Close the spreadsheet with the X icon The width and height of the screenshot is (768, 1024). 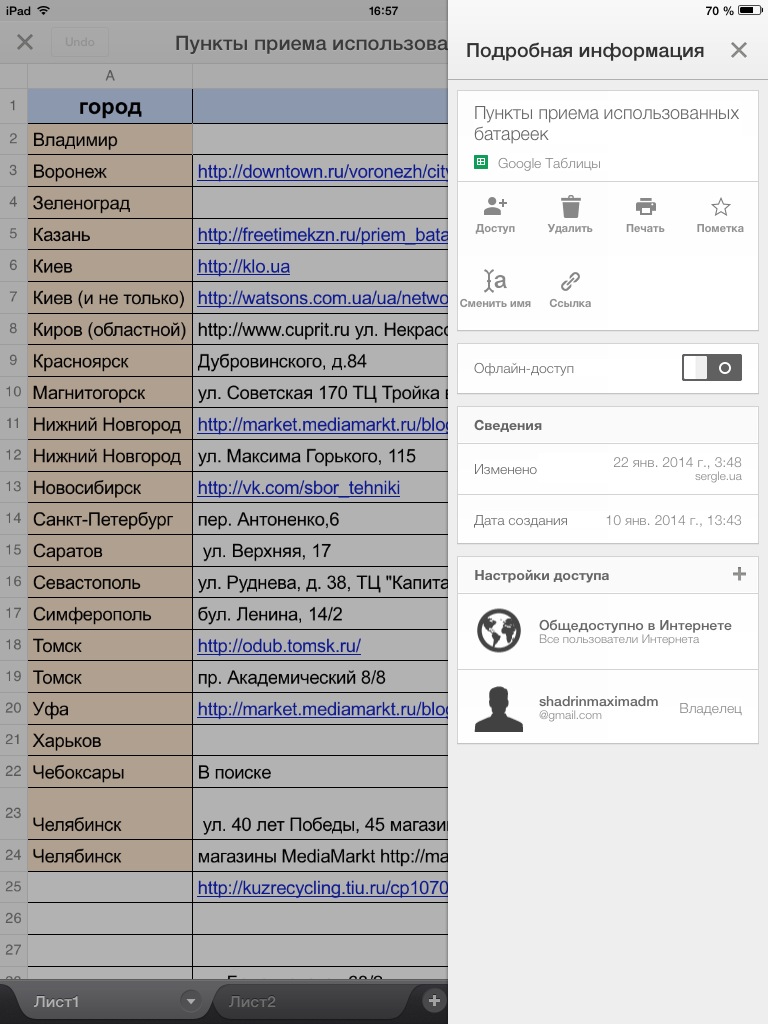tap(26, 42)
